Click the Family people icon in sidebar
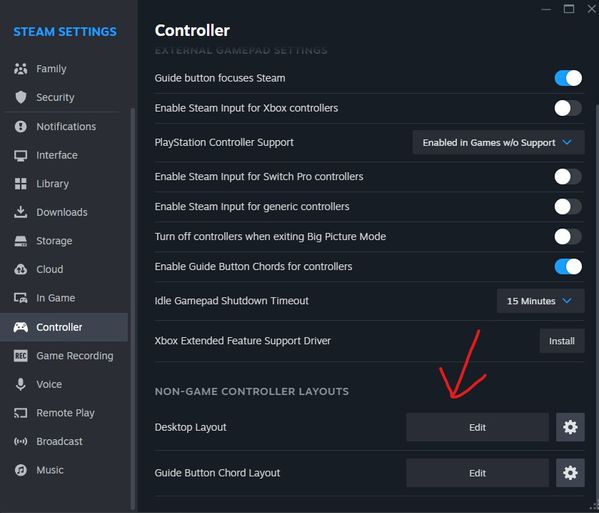Screen dimensions: 599x513 [21, 69]
